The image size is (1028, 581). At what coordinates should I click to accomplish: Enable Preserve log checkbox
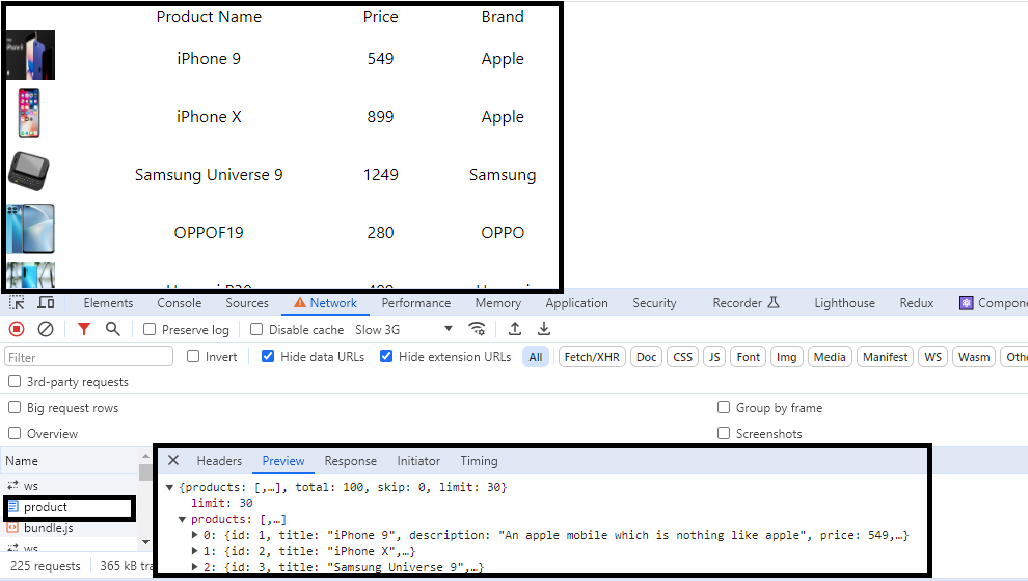click(149, 329)
